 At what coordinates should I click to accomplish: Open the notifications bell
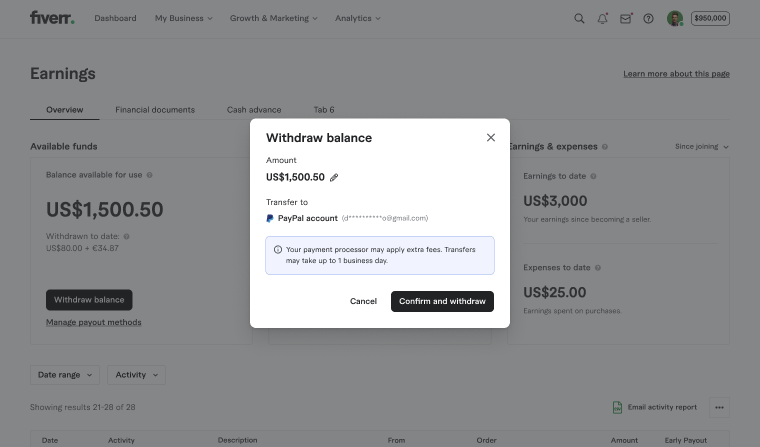[x=603, y=18]
